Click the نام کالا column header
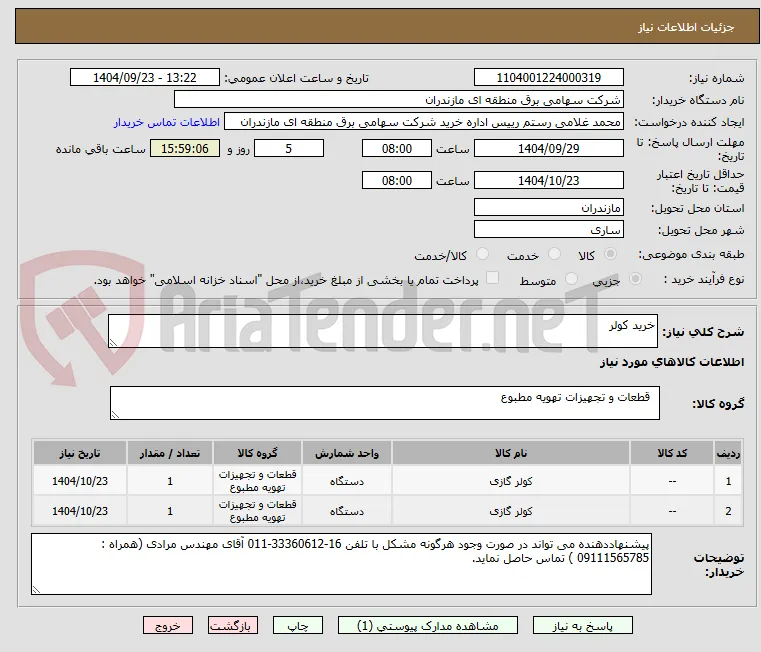This screenshot has height=652, width=761. pos(511,452)
